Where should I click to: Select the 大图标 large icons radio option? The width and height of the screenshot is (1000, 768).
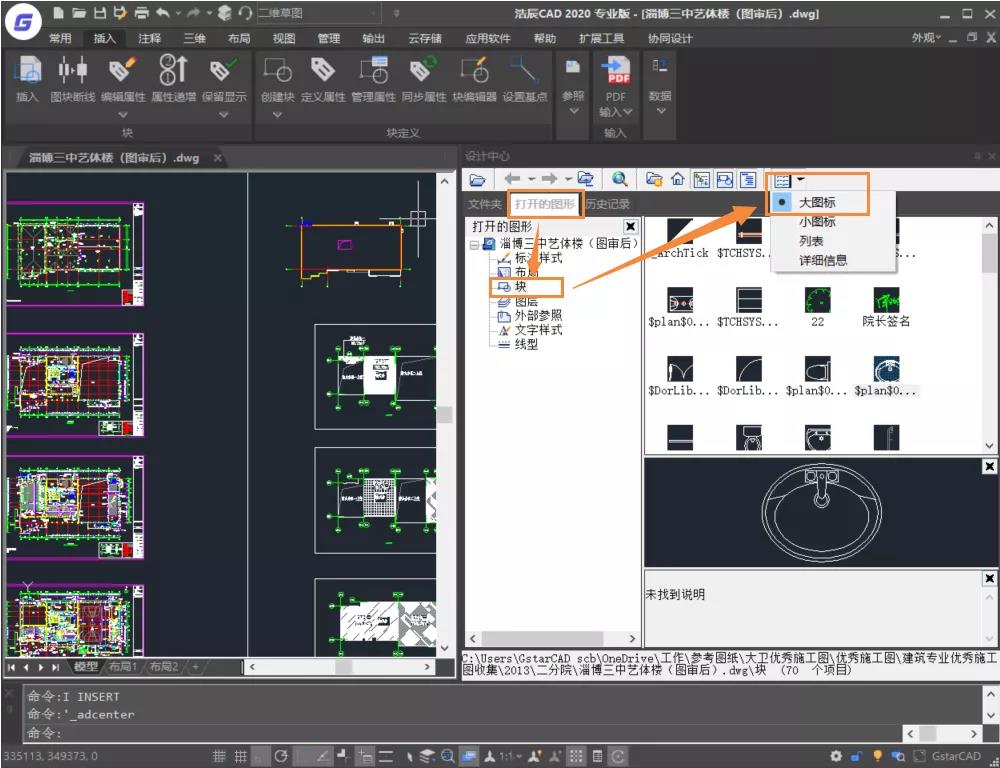point(817,202)
